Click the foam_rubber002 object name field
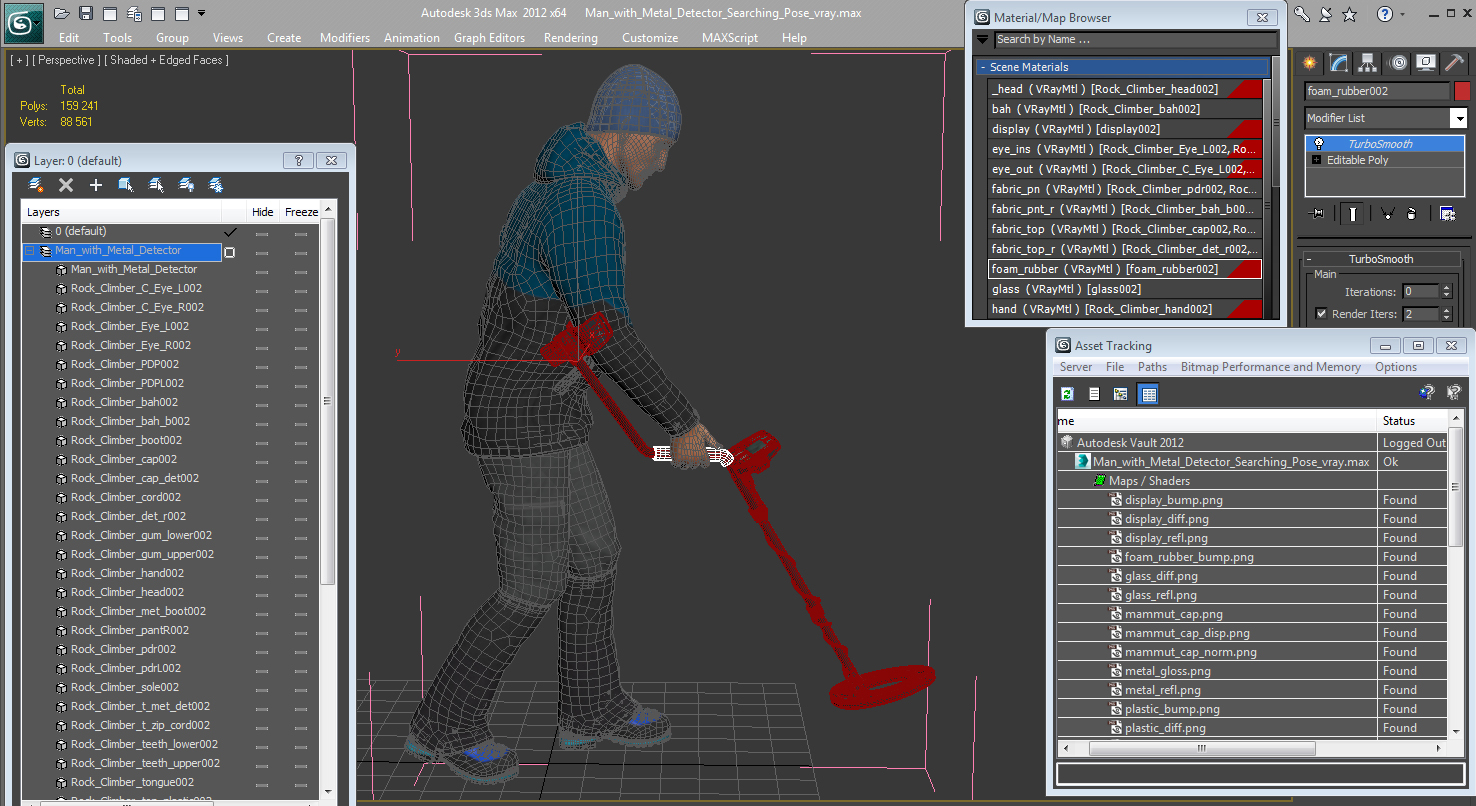This screenshot has width=1476, height=806. (1377, 91)
